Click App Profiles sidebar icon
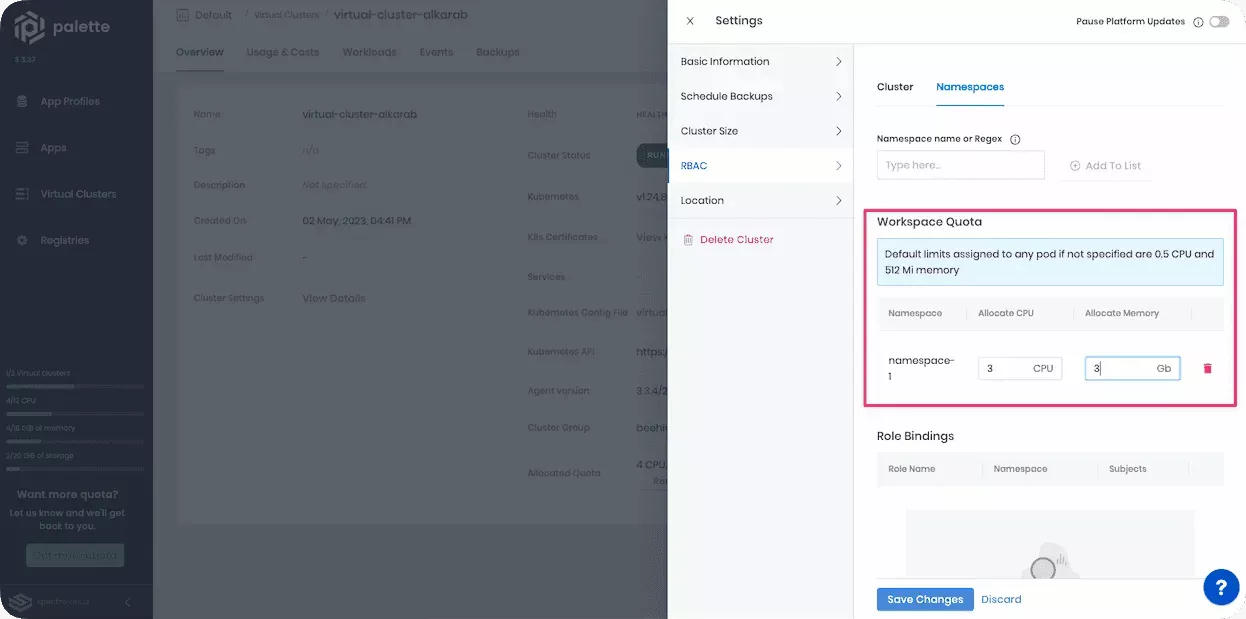Image resolution: width=1246 pixels, height=619 pixels. [x=21, y=102]
